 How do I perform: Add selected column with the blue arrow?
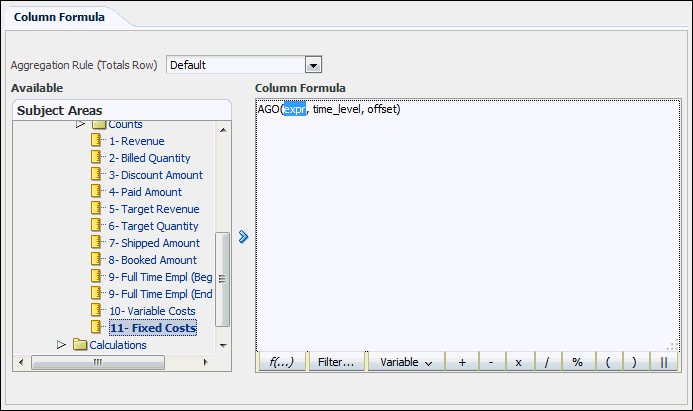tap(243, 236)
